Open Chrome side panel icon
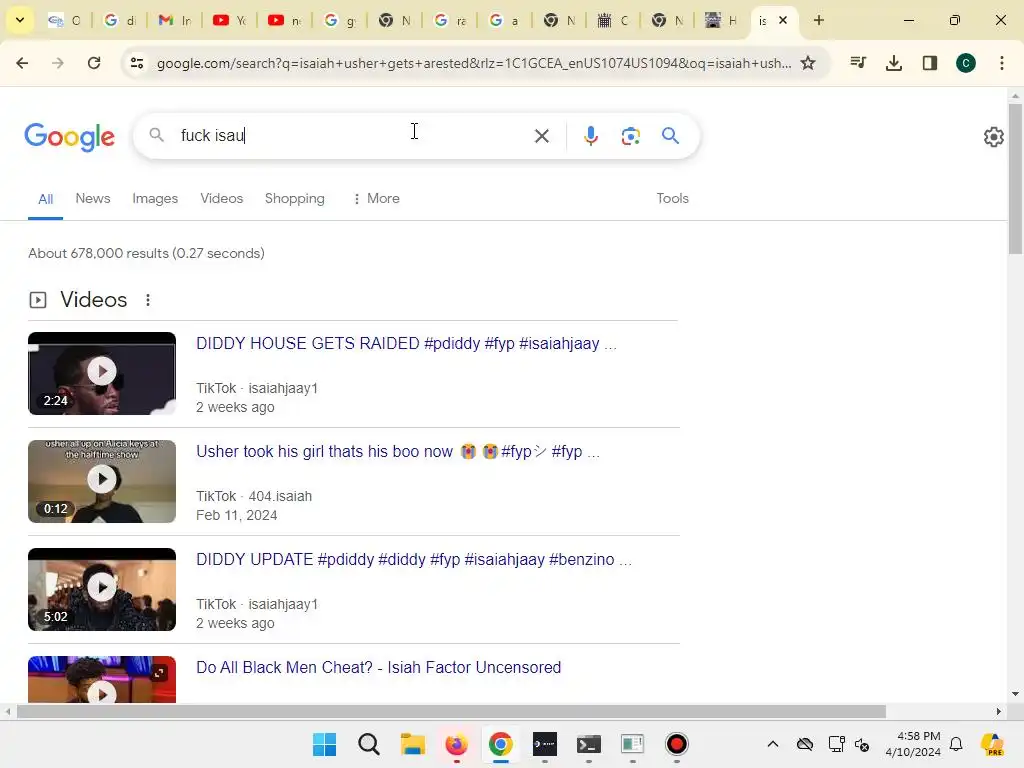Viewport: 1024px width, 768px height. coord(930,63)
